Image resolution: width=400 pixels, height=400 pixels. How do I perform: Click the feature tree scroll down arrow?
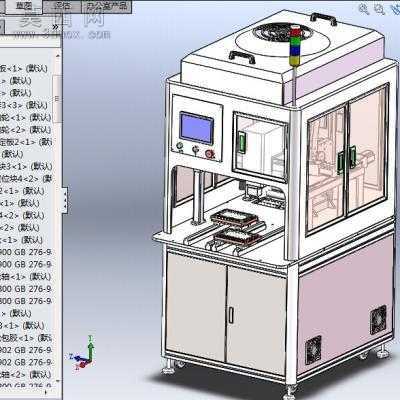(58, 381)
